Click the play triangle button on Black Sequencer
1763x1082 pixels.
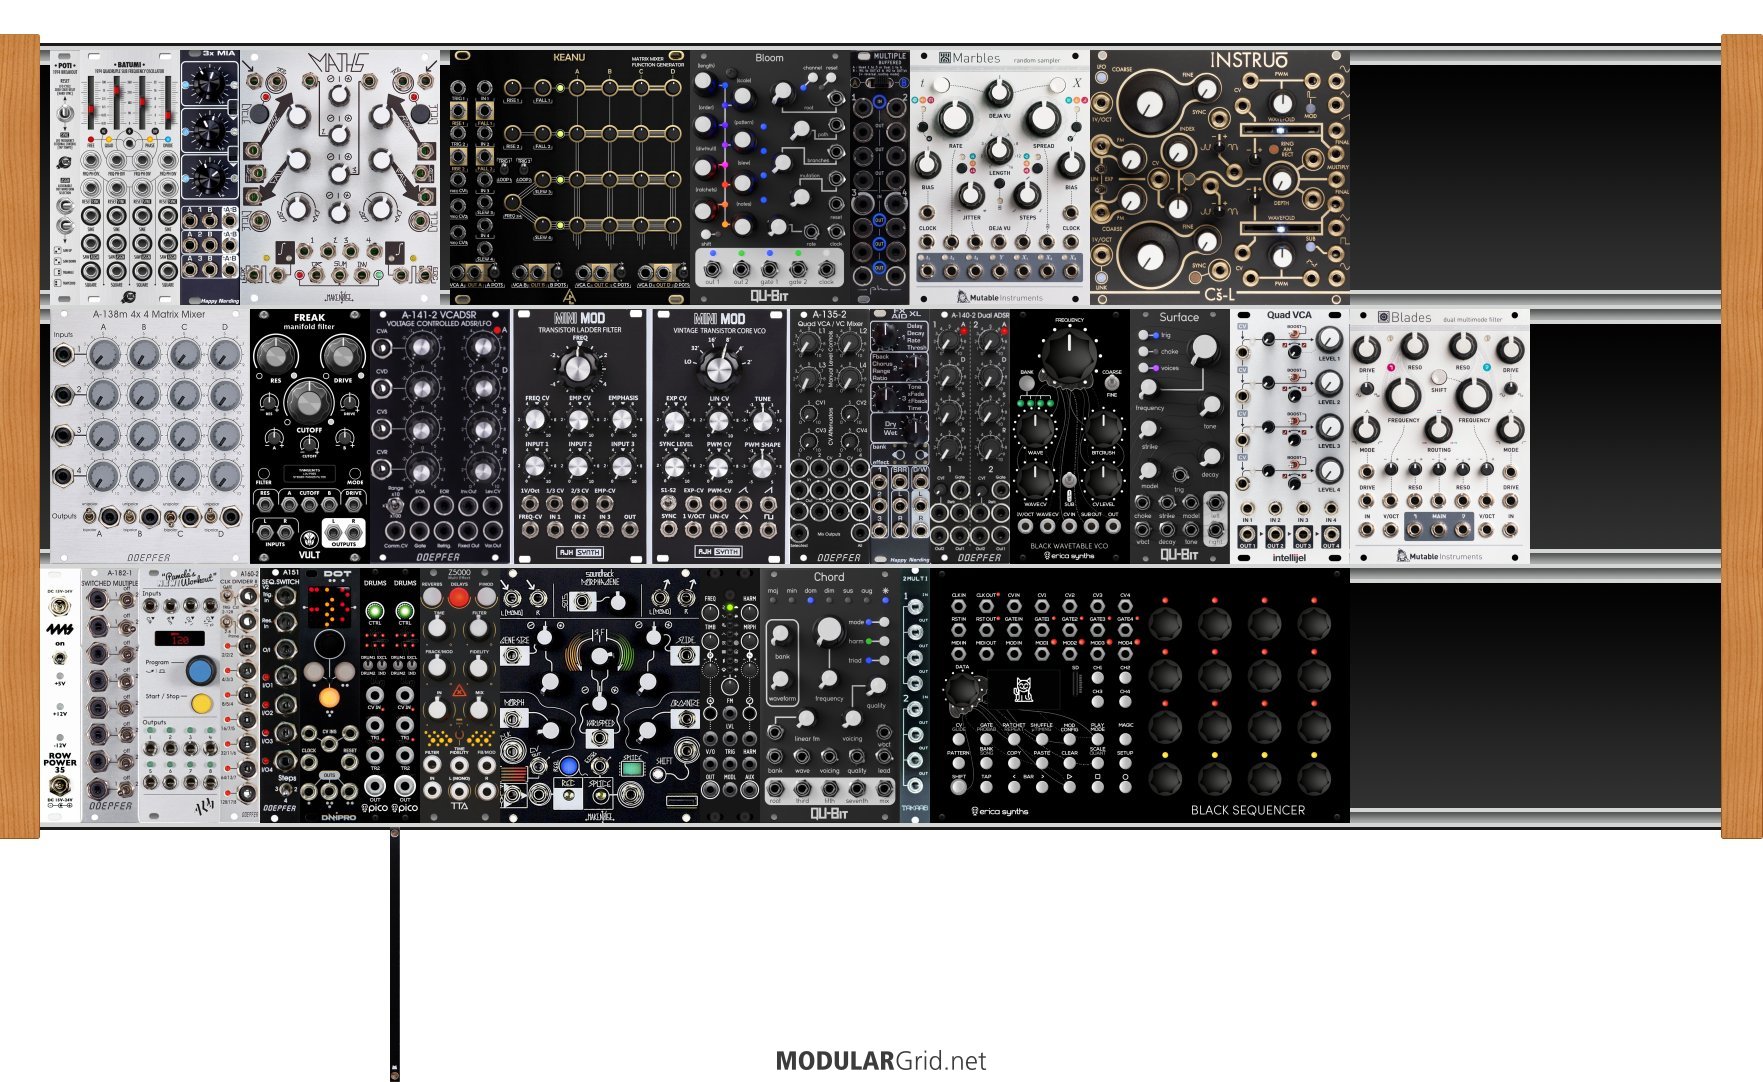(1070, 788)
